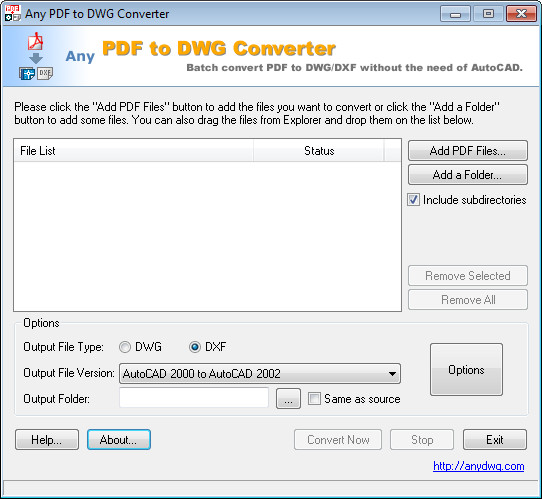Click the "Any PDF to DWG Converter" title text
542x499 pixels.
(x=97, y=14)
